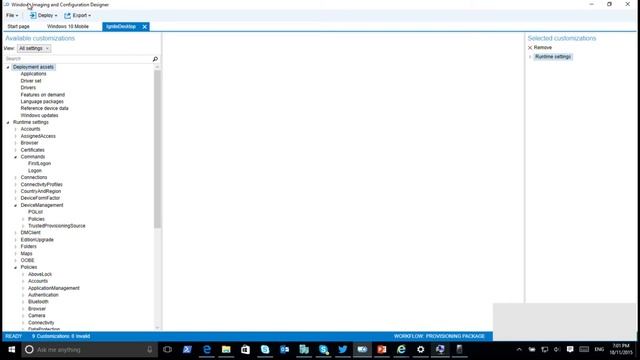Viewport: 640px width, 360px height.
Task: Click the scrollbar down arrow
Action: pyautogui.click(x=158, y=327)
